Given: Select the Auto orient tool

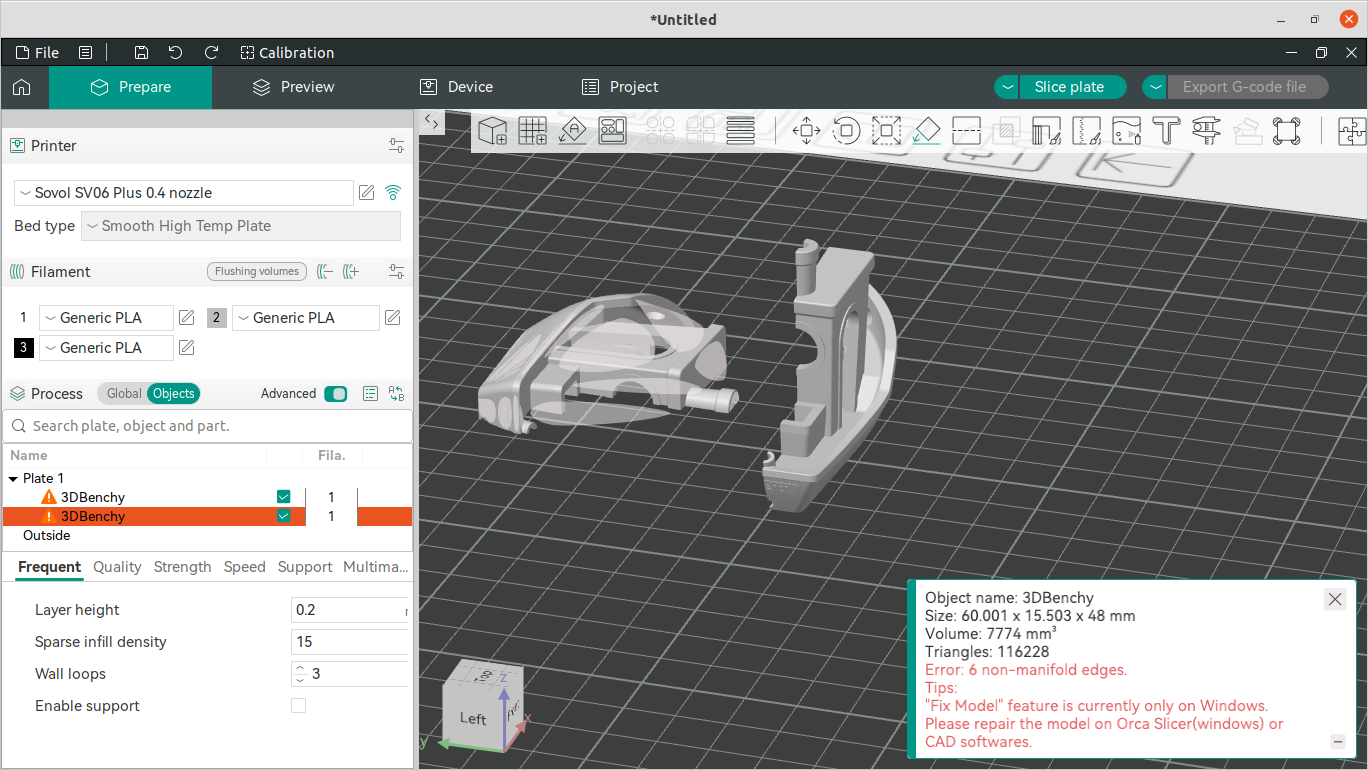Looking at the screenshot, I should [x=573, y=131].
